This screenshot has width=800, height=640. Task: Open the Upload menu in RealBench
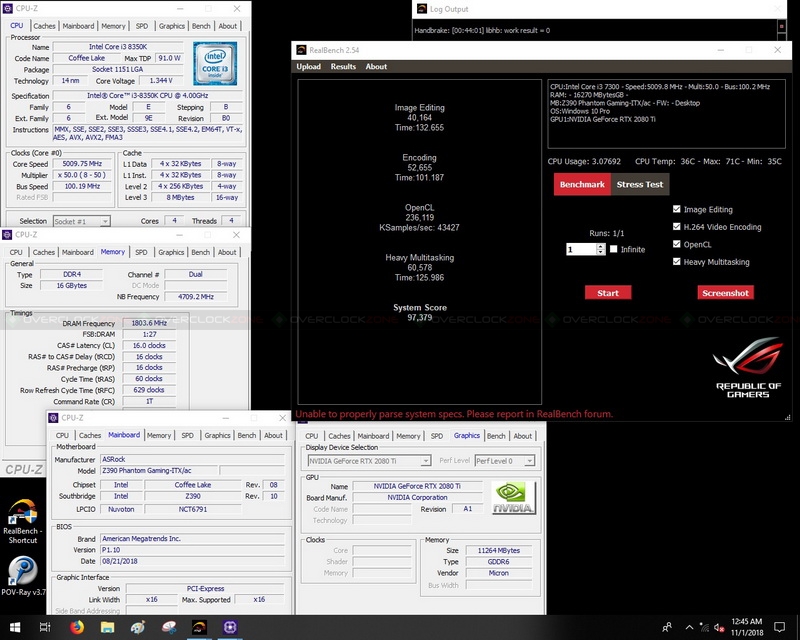(x=309, y=66)
